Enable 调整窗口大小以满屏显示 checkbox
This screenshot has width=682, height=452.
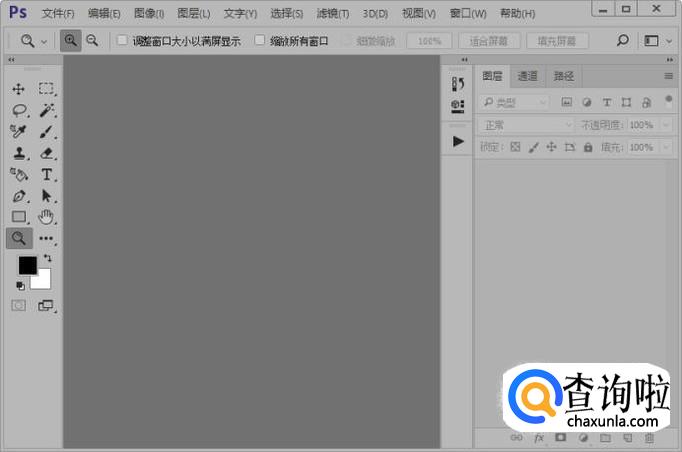pos(122,41)
